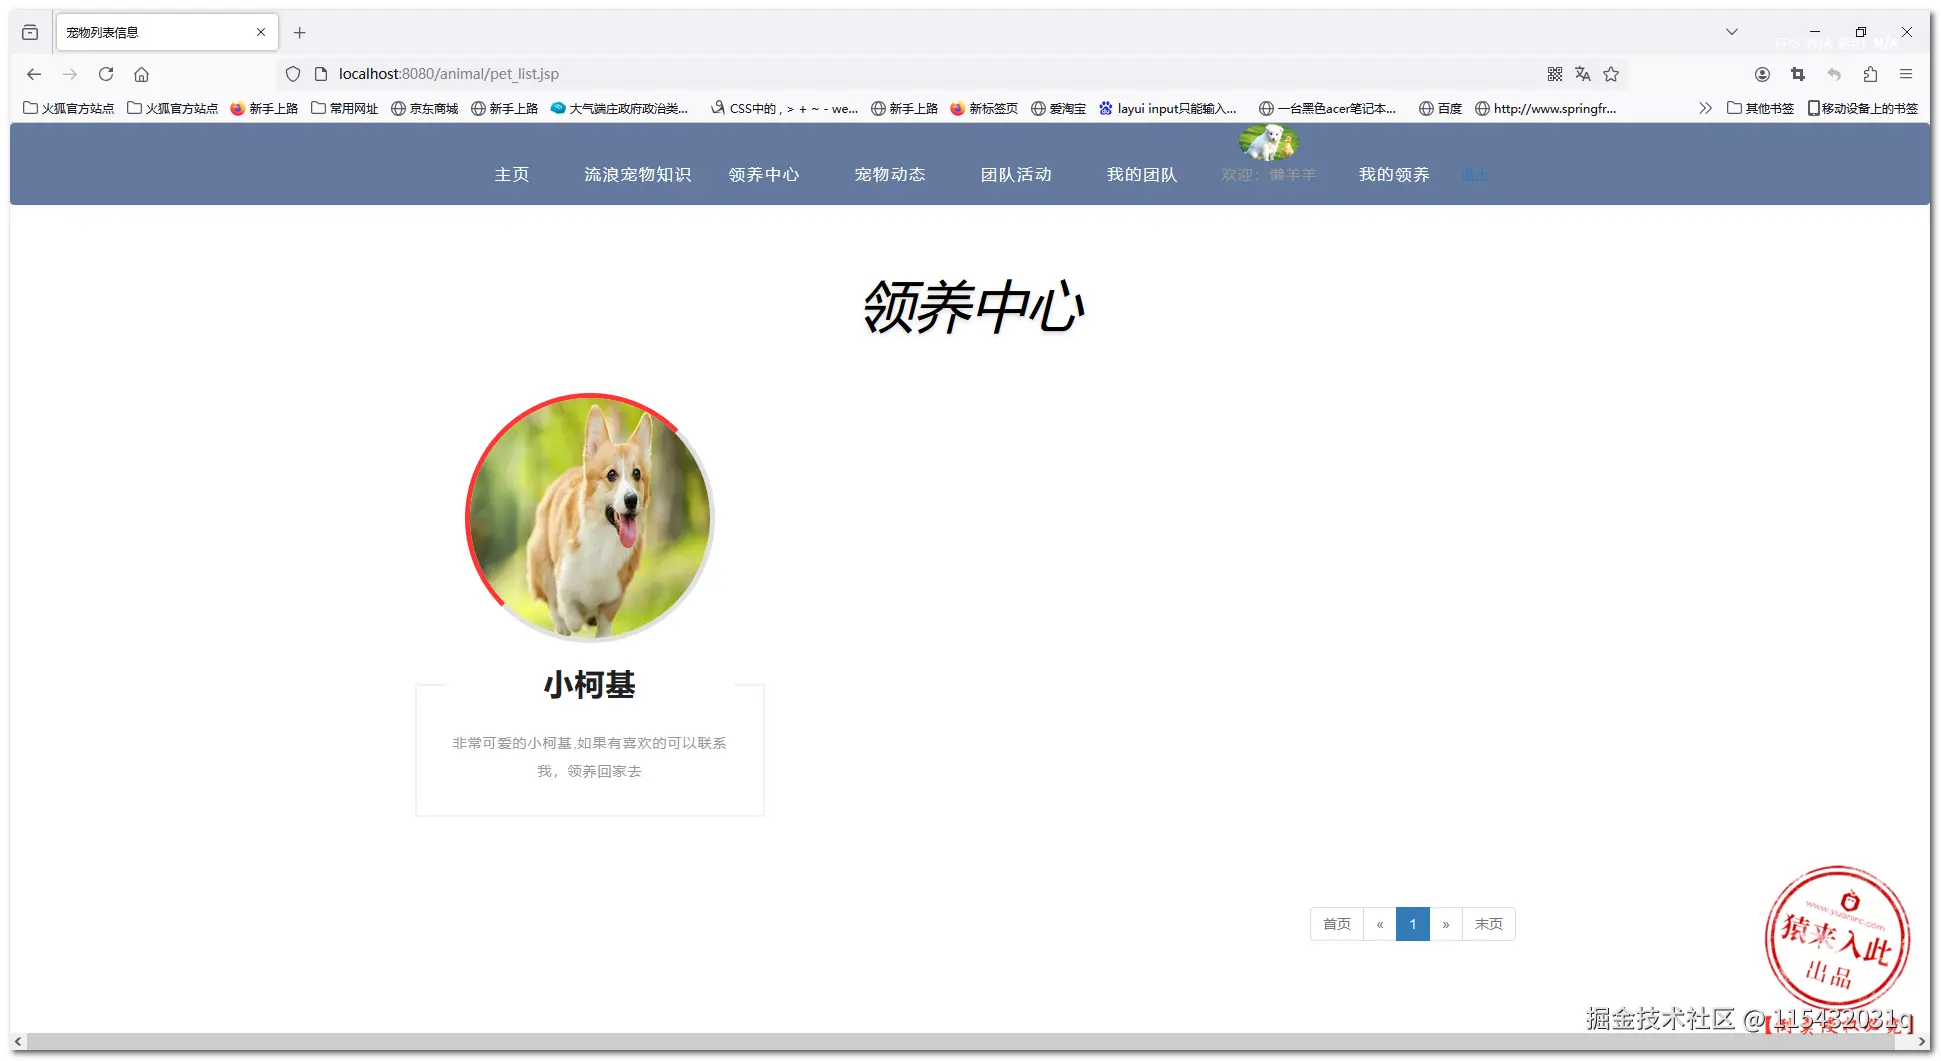Open the Firefox hamburger menu
Screen dimensions: 1941x1061
pos(1907,74)
